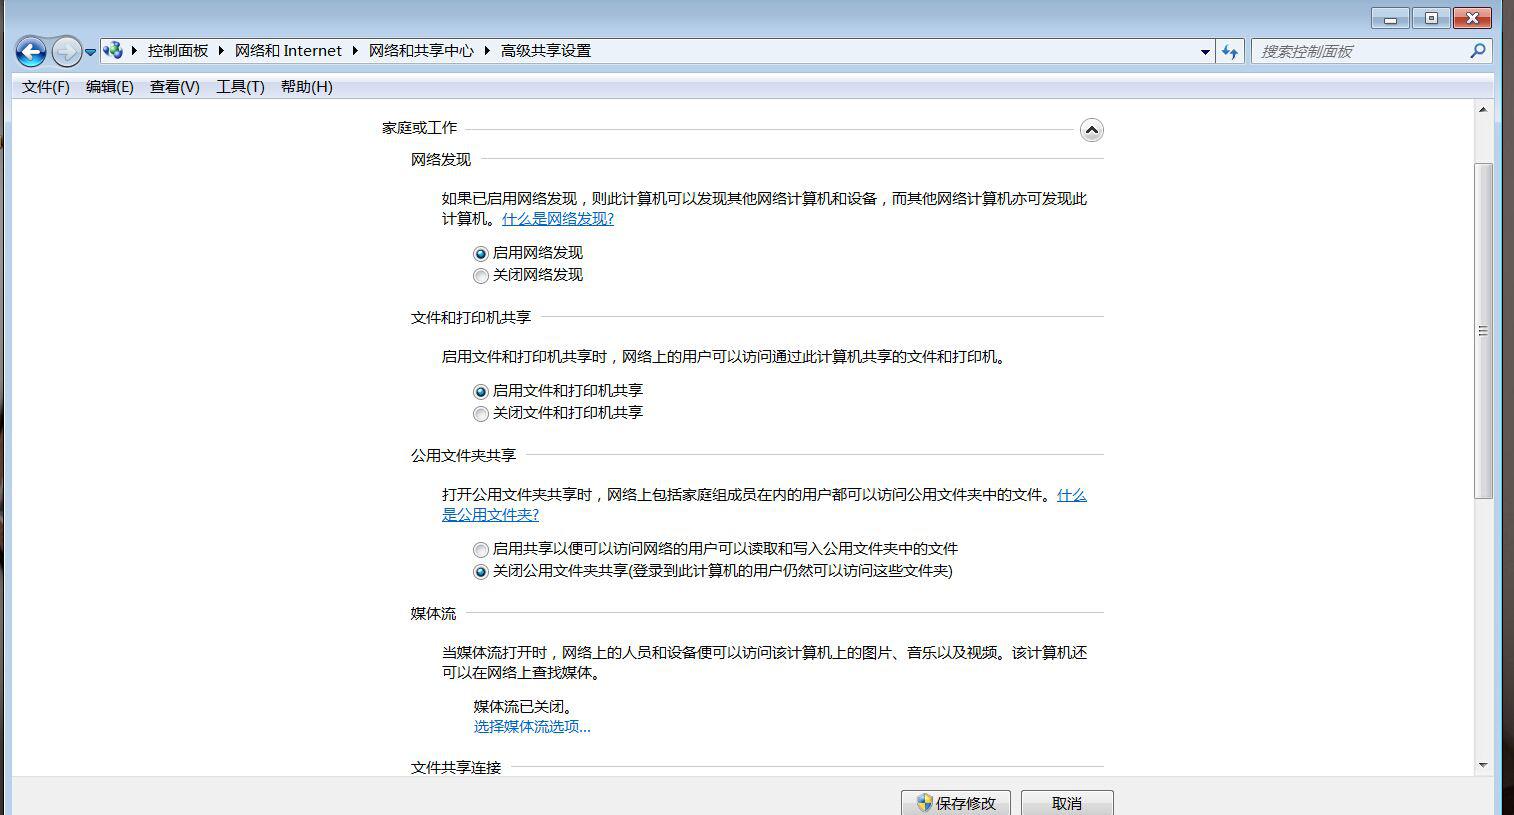Enable public folder sharing radio option
This screenshot has width=1514, height=815.
[x=481, y=549]
